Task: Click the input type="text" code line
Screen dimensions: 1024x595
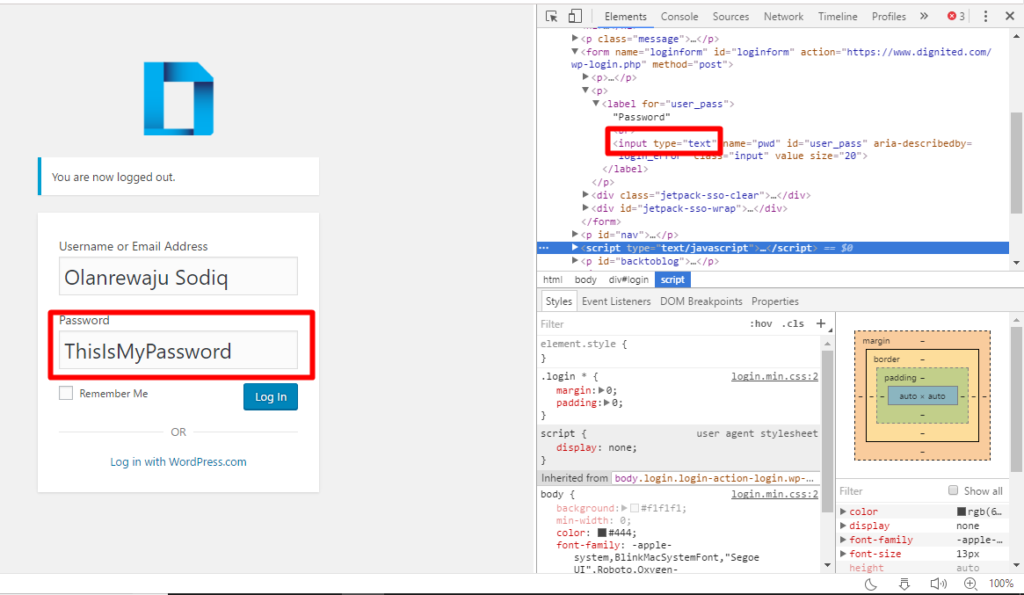Action: [x=664, y=143]
